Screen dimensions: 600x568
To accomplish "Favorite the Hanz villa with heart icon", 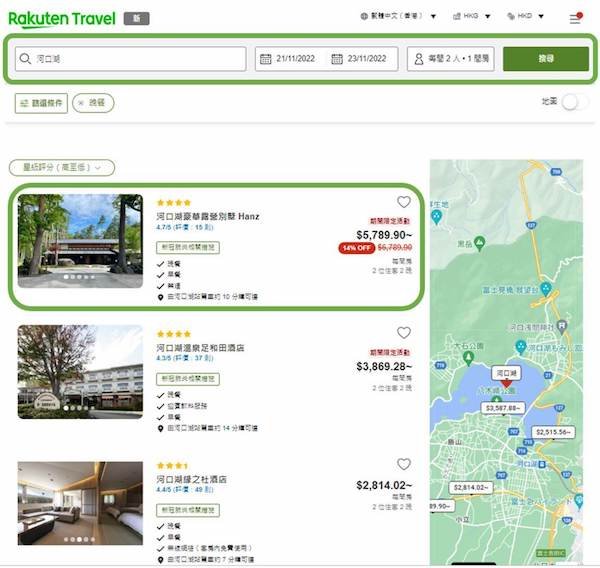I will click(x=404, y=202).
